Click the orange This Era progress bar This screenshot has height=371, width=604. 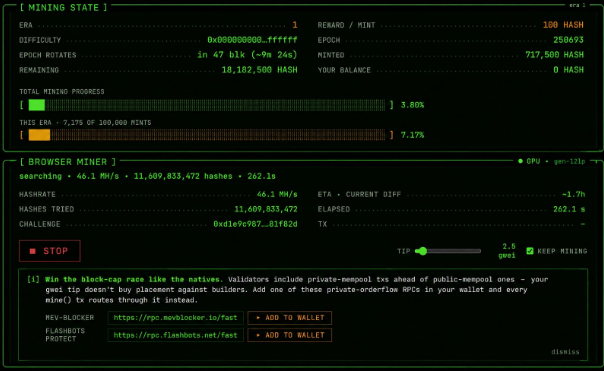(207, 135)
